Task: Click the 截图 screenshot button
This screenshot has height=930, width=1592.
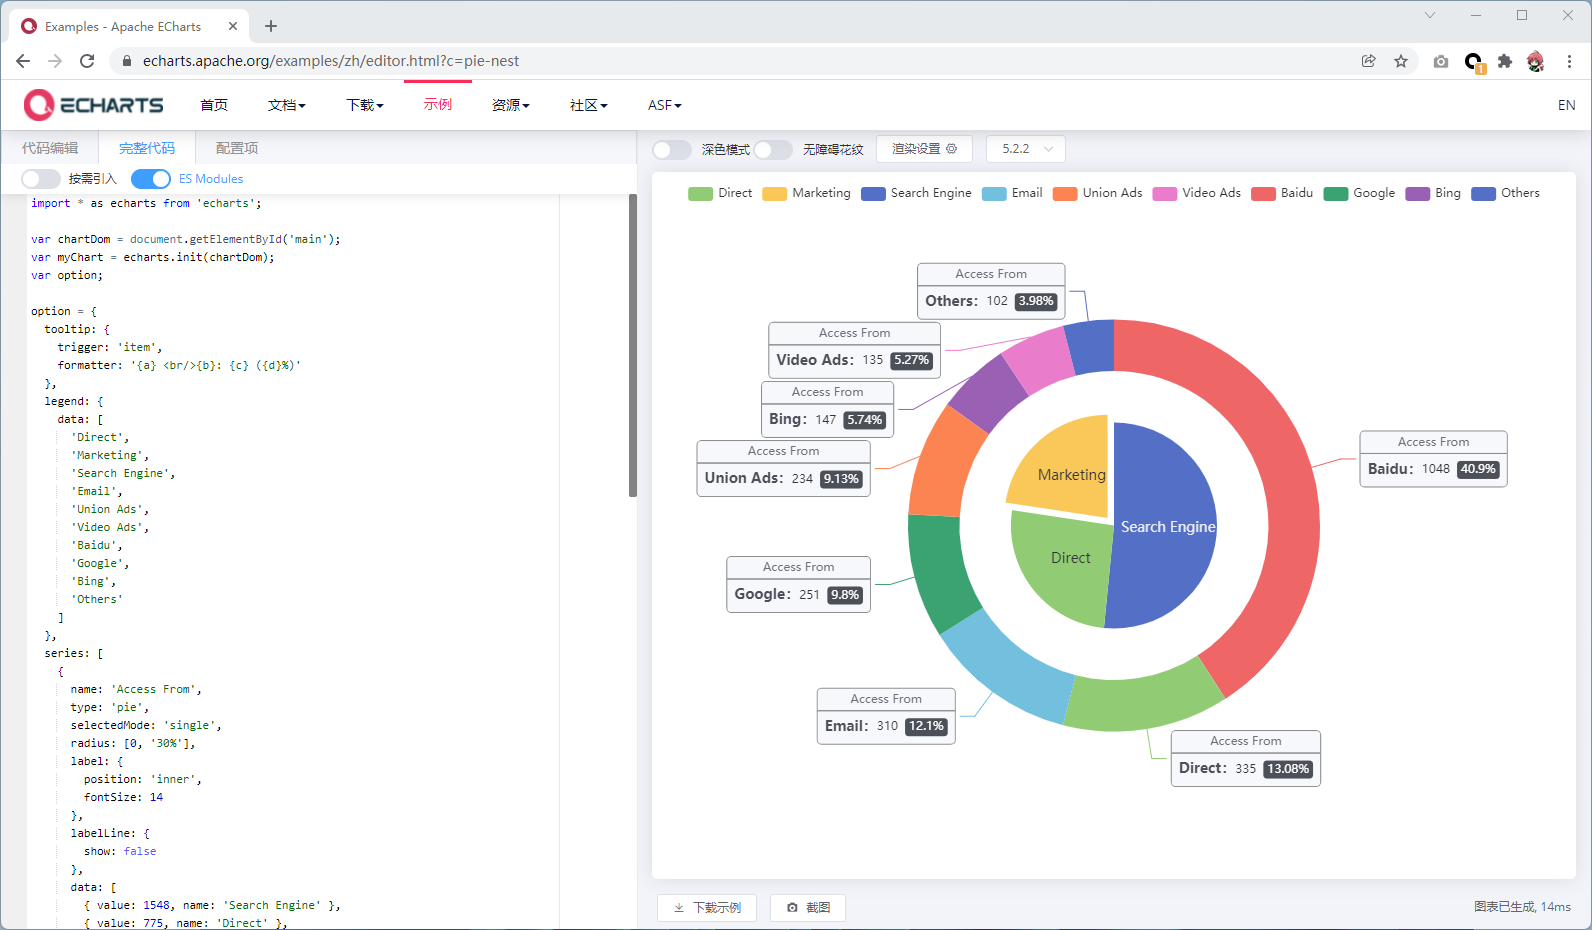Action: click(x=808, y=907)
